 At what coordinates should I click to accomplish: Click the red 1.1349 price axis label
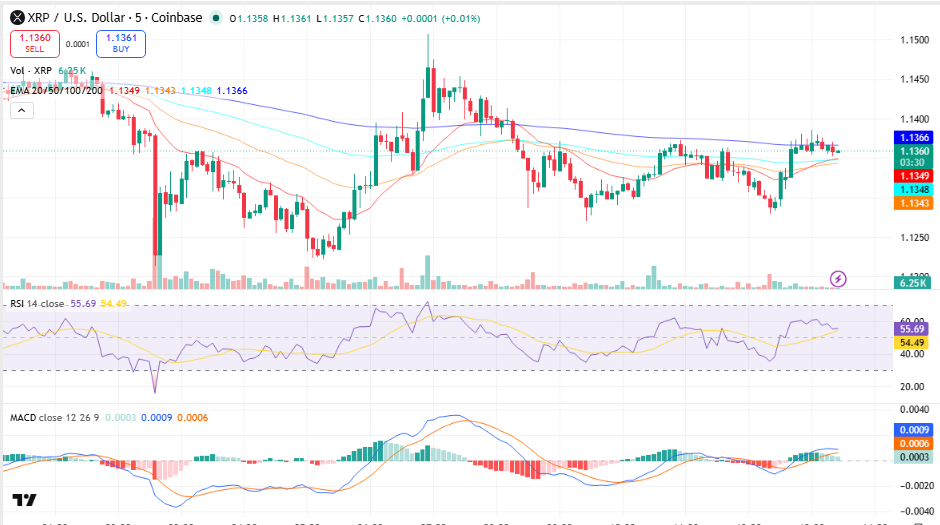point(914,176)
